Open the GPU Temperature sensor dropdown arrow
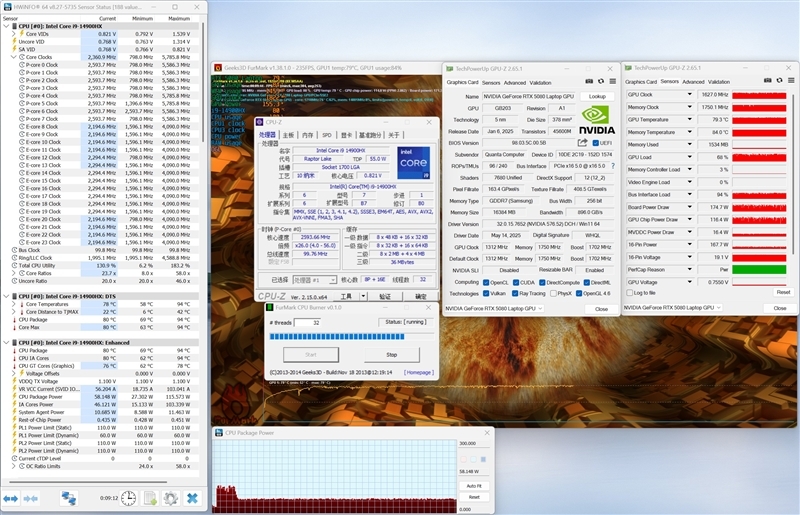This screenshot has width=800, height=515. 689,119
